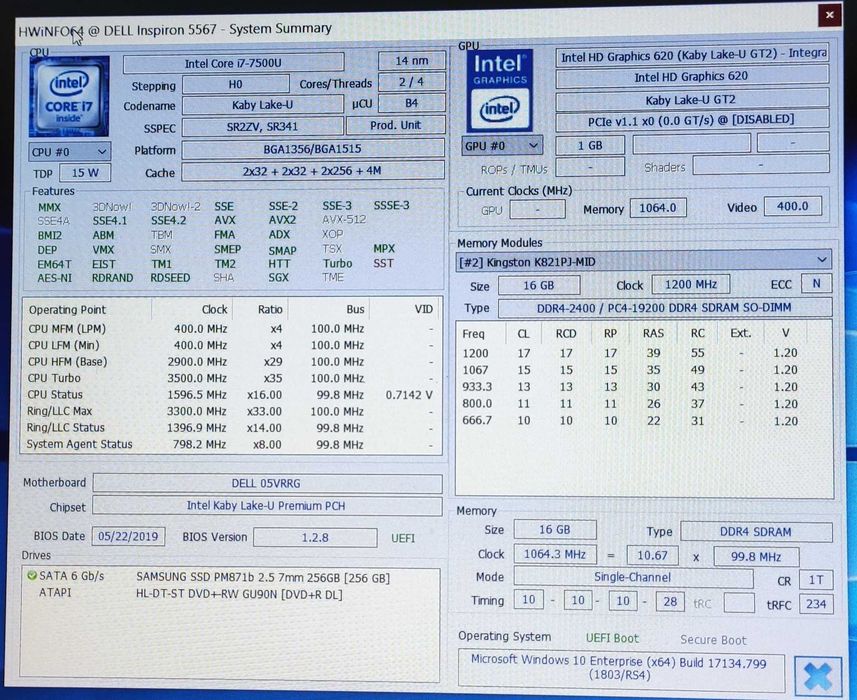Click the Clock column header in operating points

click(192, 309)
